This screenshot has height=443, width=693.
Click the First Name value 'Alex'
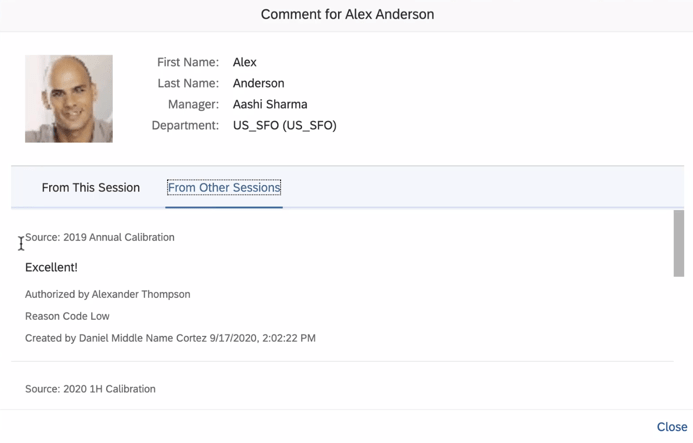pos(245,62)
